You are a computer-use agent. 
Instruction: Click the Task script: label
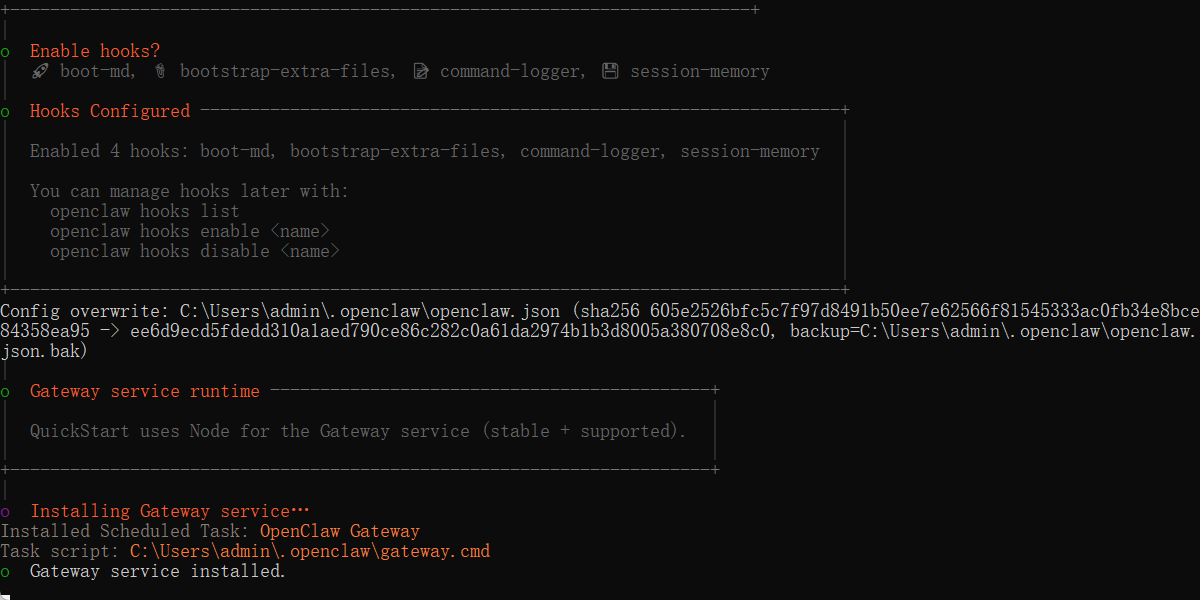[60, 551]
